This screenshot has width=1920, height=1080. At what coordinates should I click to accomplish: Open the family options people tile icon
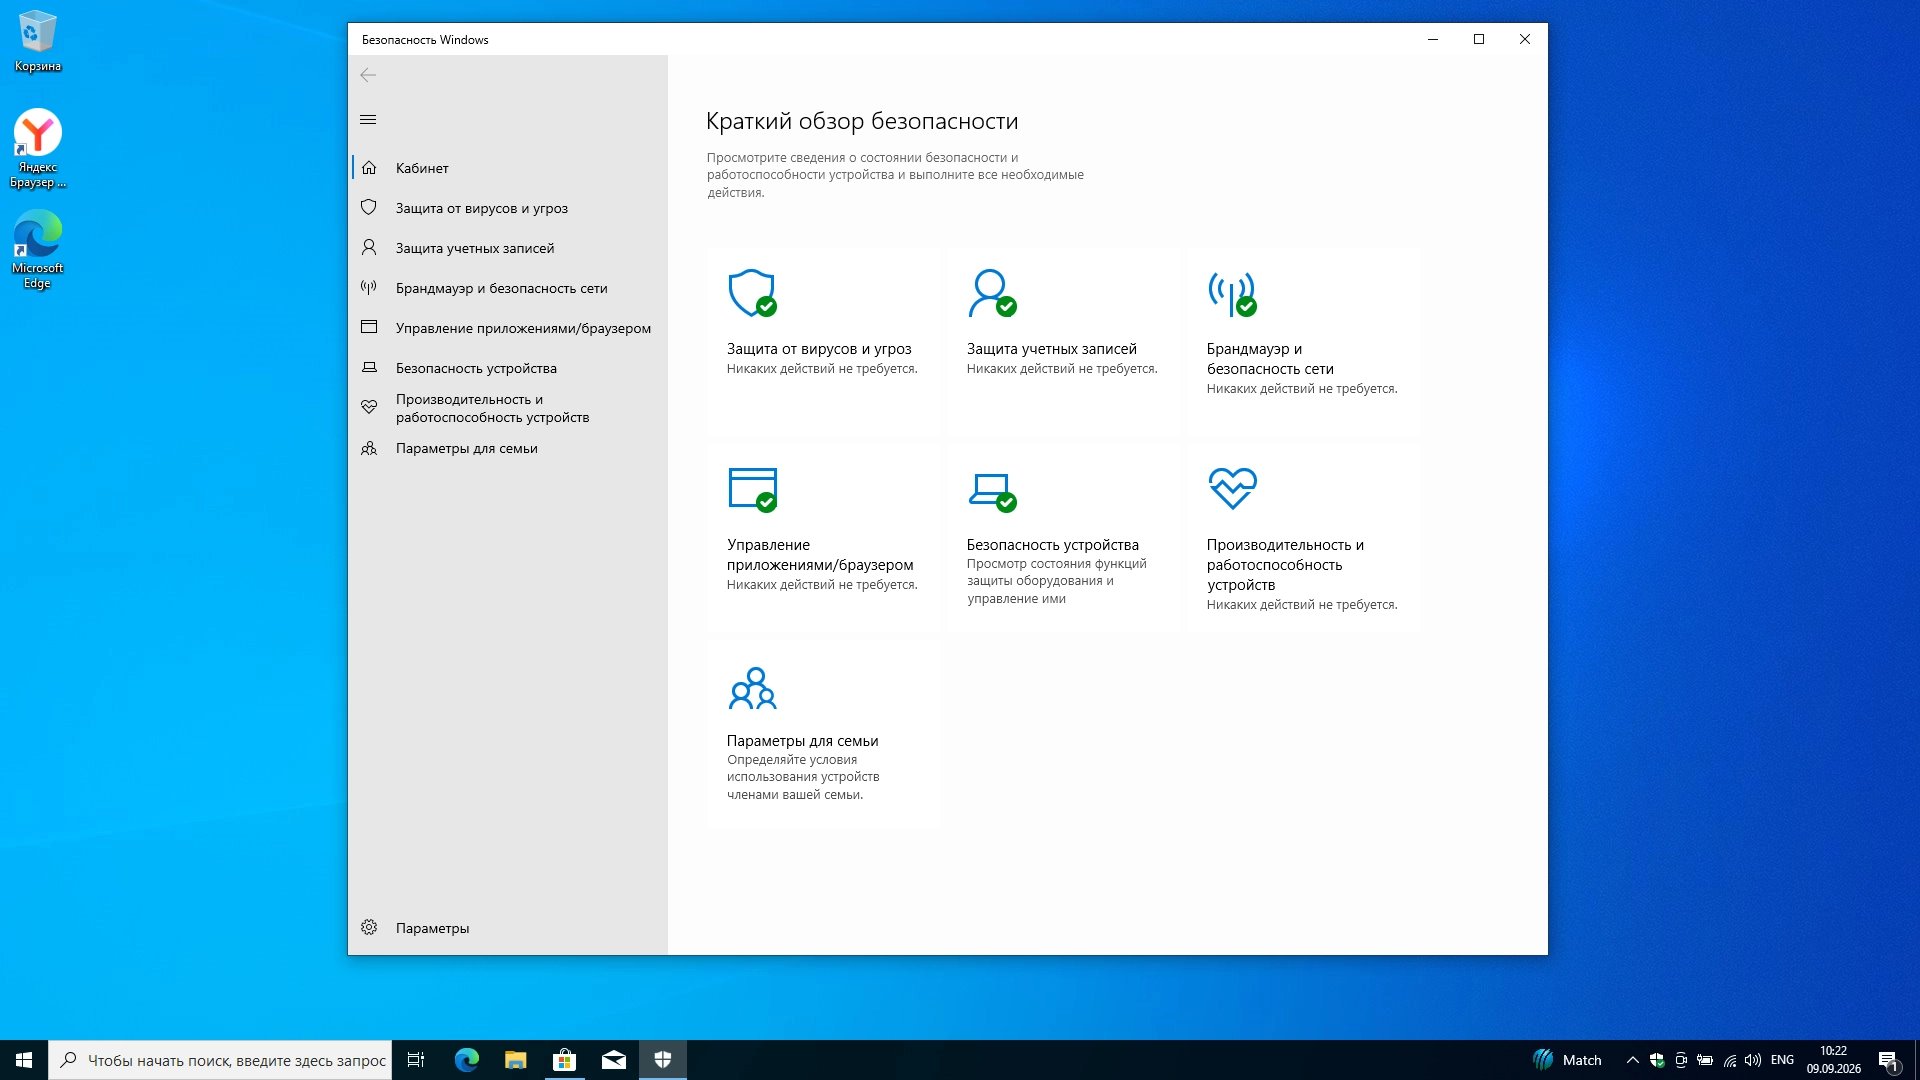point(752,688)
